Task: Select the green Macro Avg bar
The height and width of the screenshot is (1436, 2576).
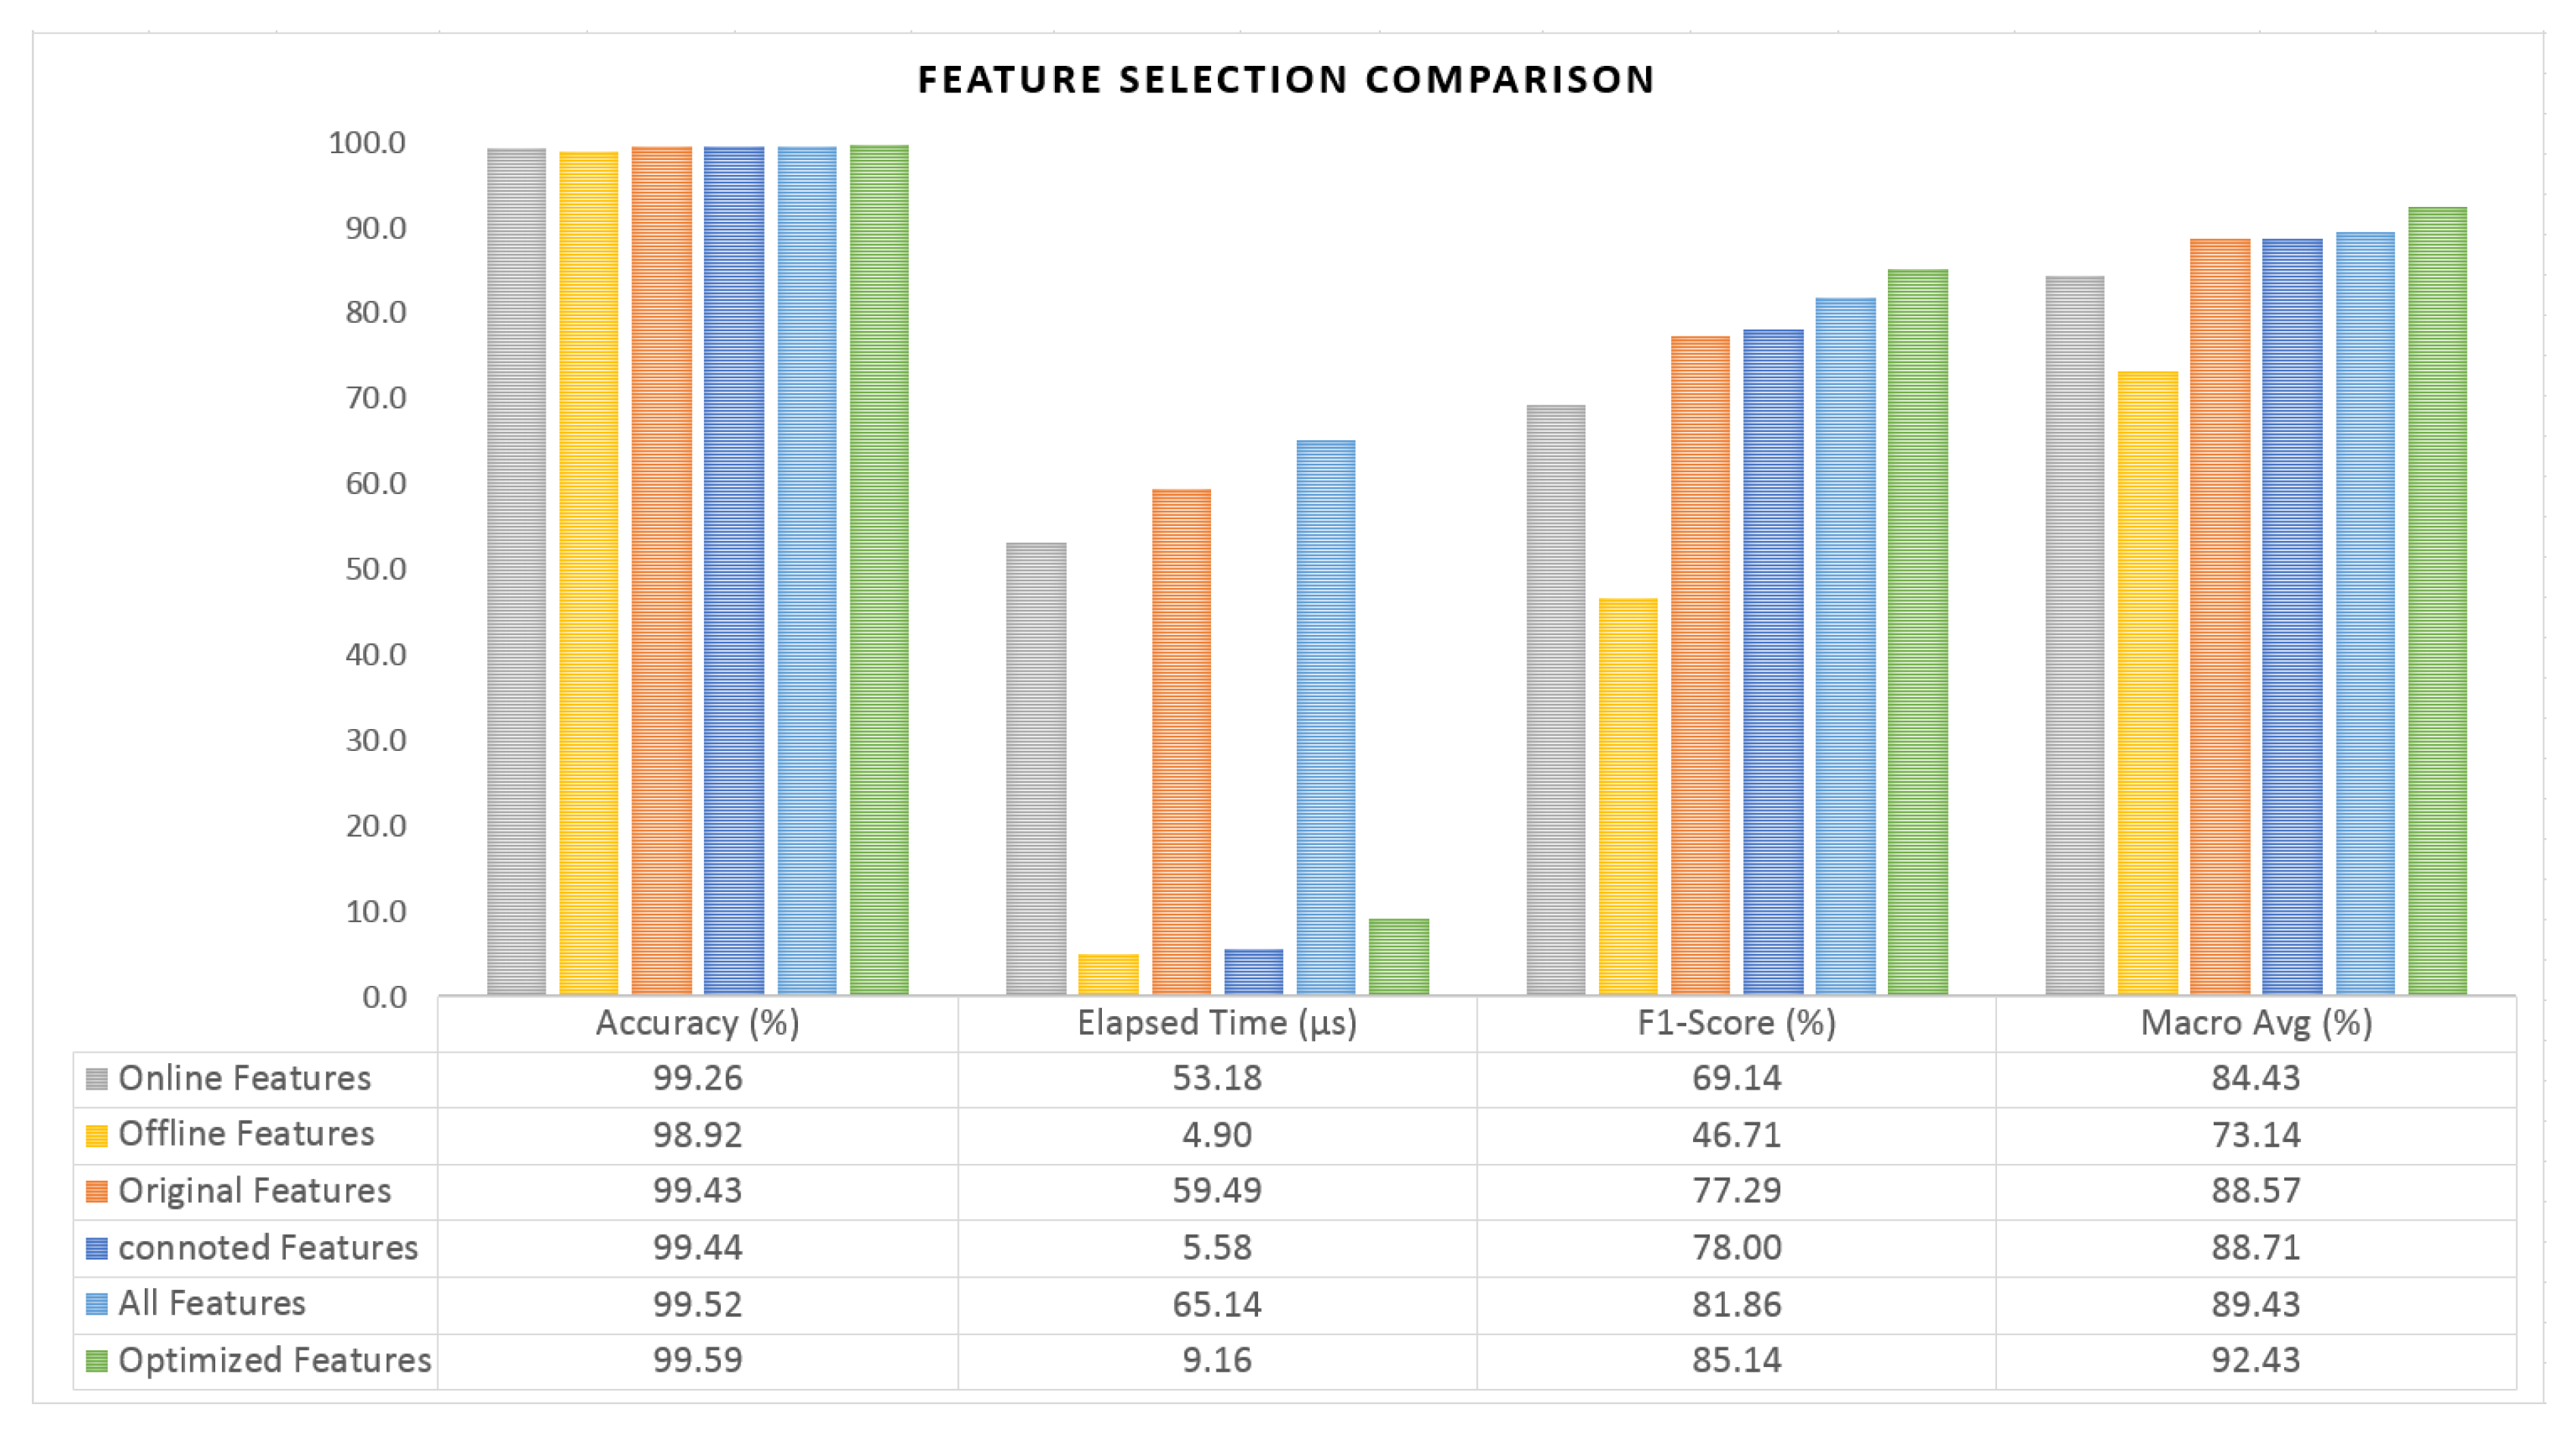Action: (x=2437, y=600)
